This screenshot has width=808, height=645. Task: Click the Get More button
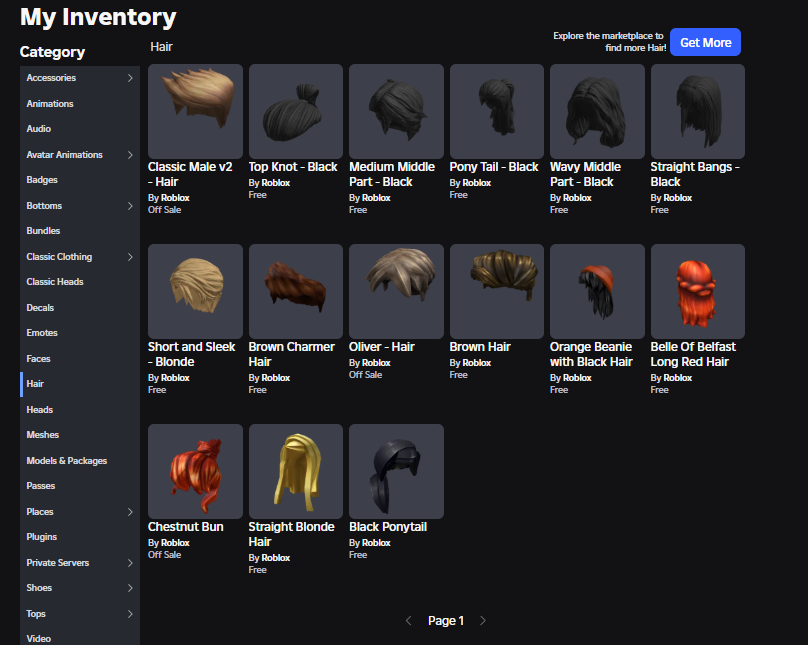(705, 42)
